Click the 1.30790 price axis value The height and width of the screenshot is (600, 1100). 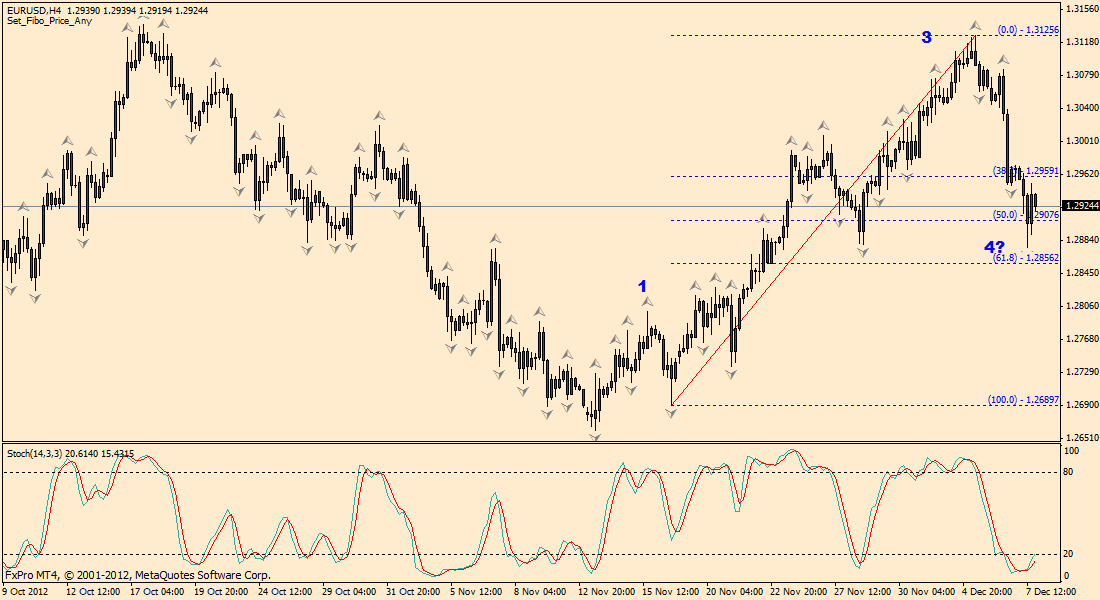click(1082, 74)
